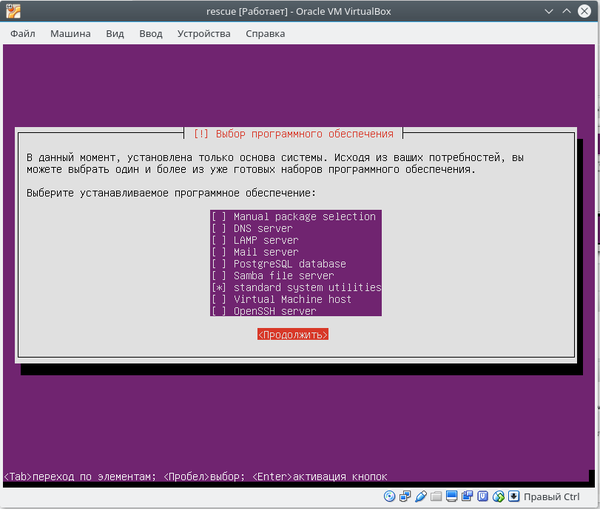Open USB devices status icon

pos(421,496)
